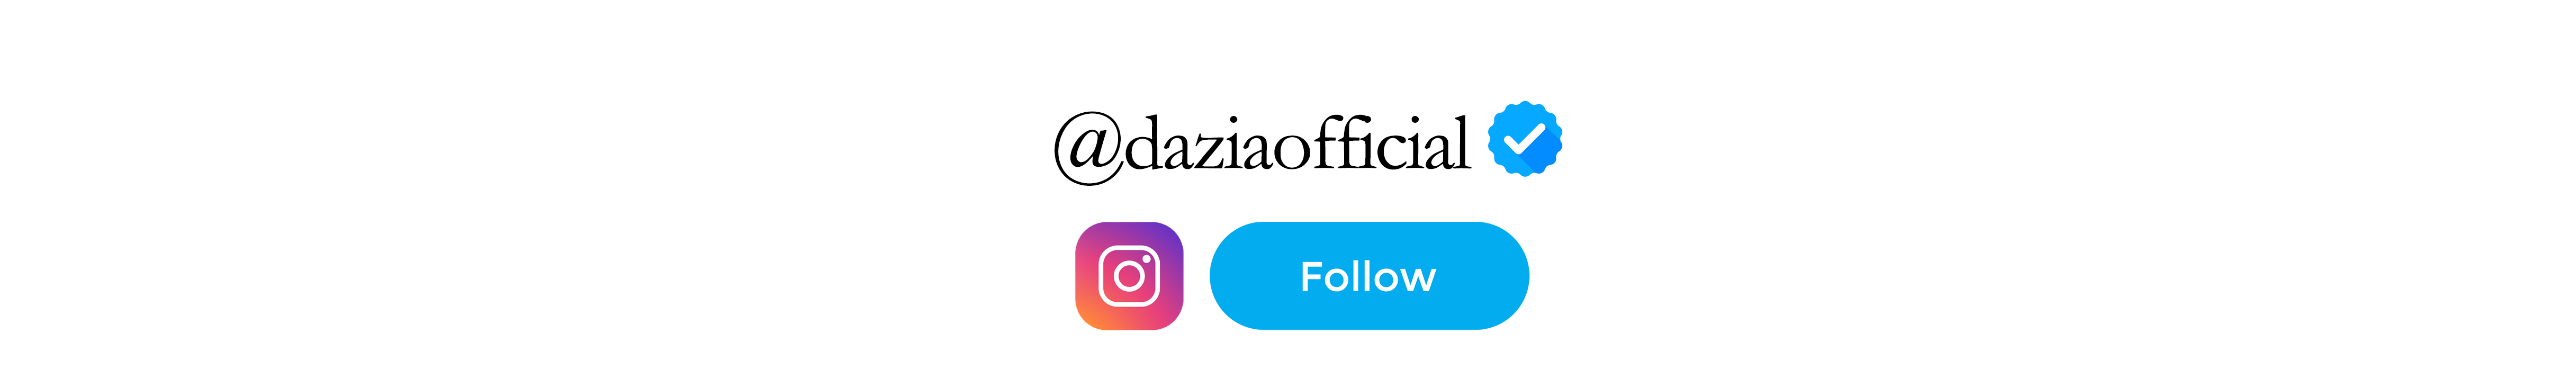This screenshot has height=387, width=2576.
Task: Click the serif @daziaofficial heading
Action: [x=1263, y=147]
